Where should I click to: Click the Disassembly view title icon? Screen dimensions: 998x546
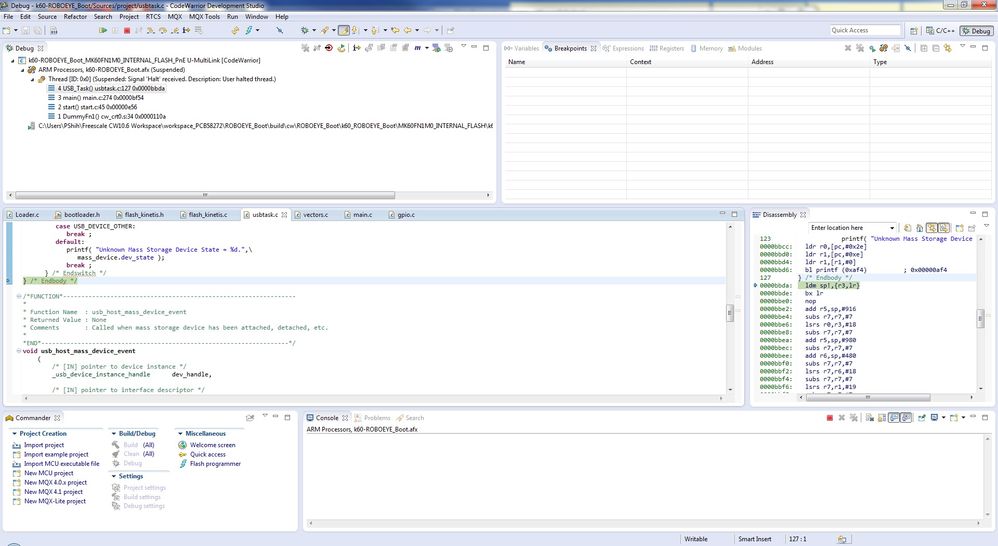756,215
